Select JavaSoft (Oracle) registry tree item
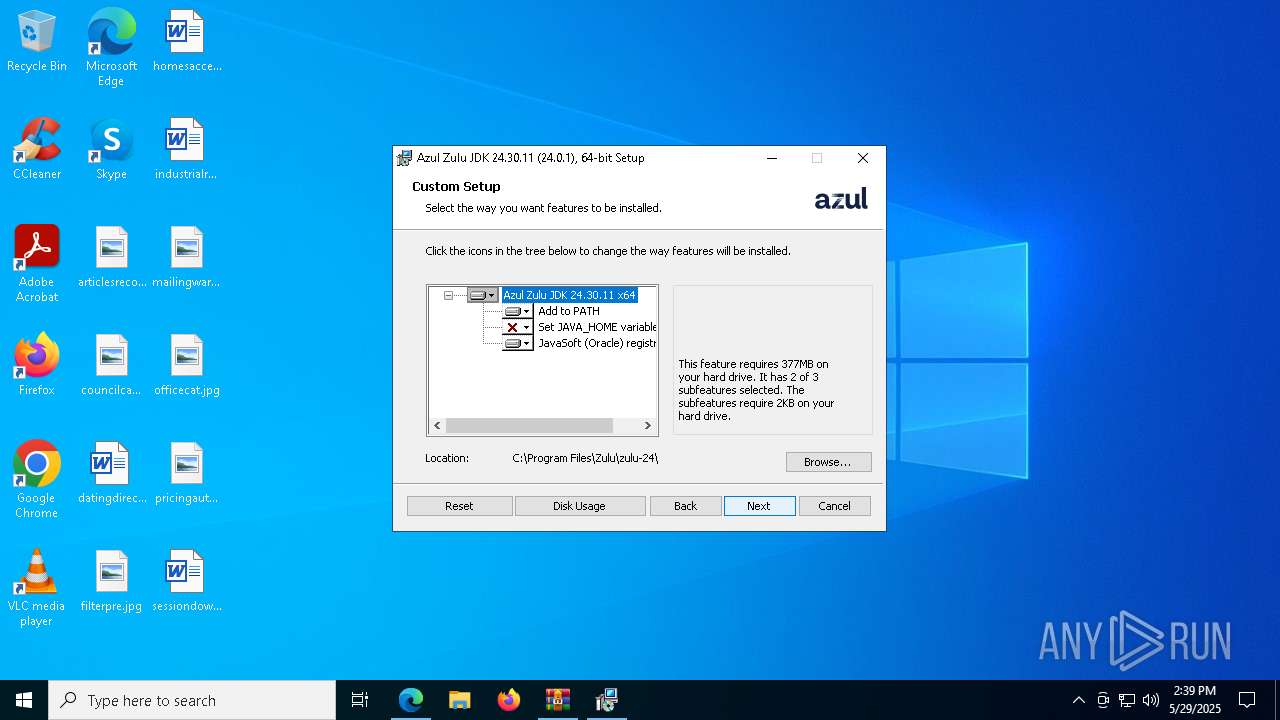The height and width of the screenshot is (720, 1280). [597, 343]
